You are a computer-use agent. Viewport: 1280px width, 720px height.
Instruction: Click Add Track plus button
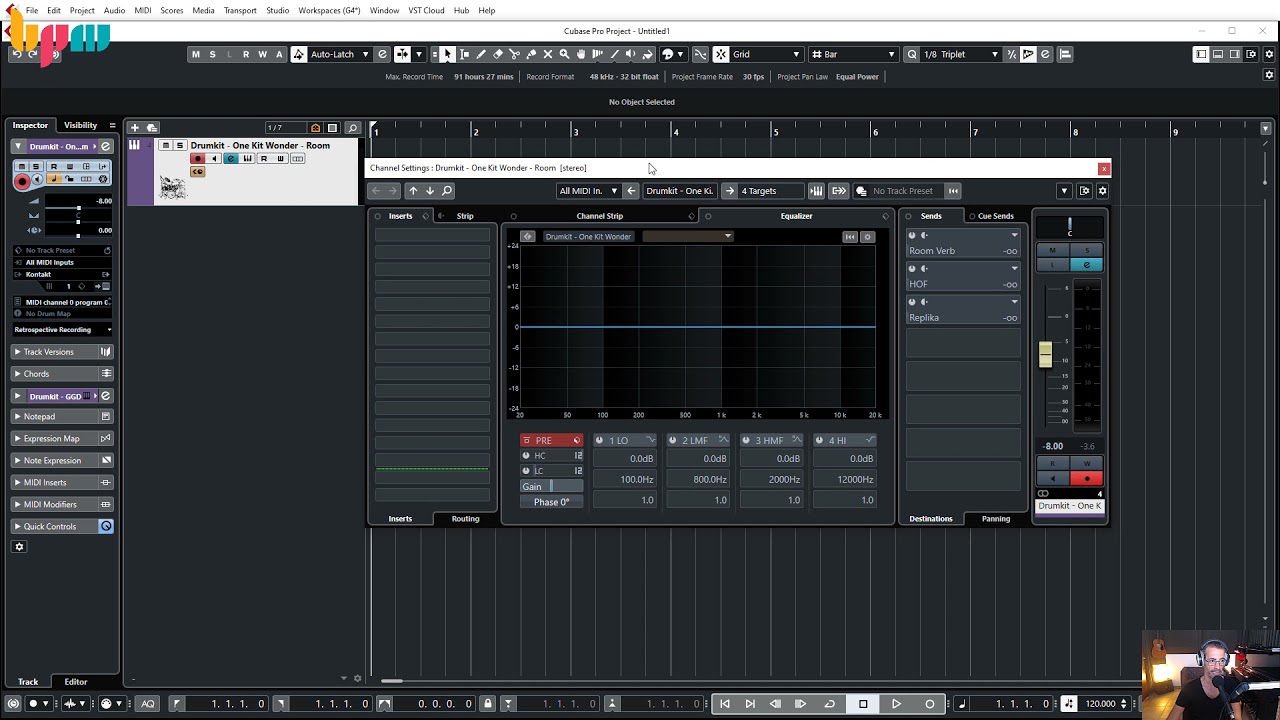pyautogui.click(x=134, y=128)
